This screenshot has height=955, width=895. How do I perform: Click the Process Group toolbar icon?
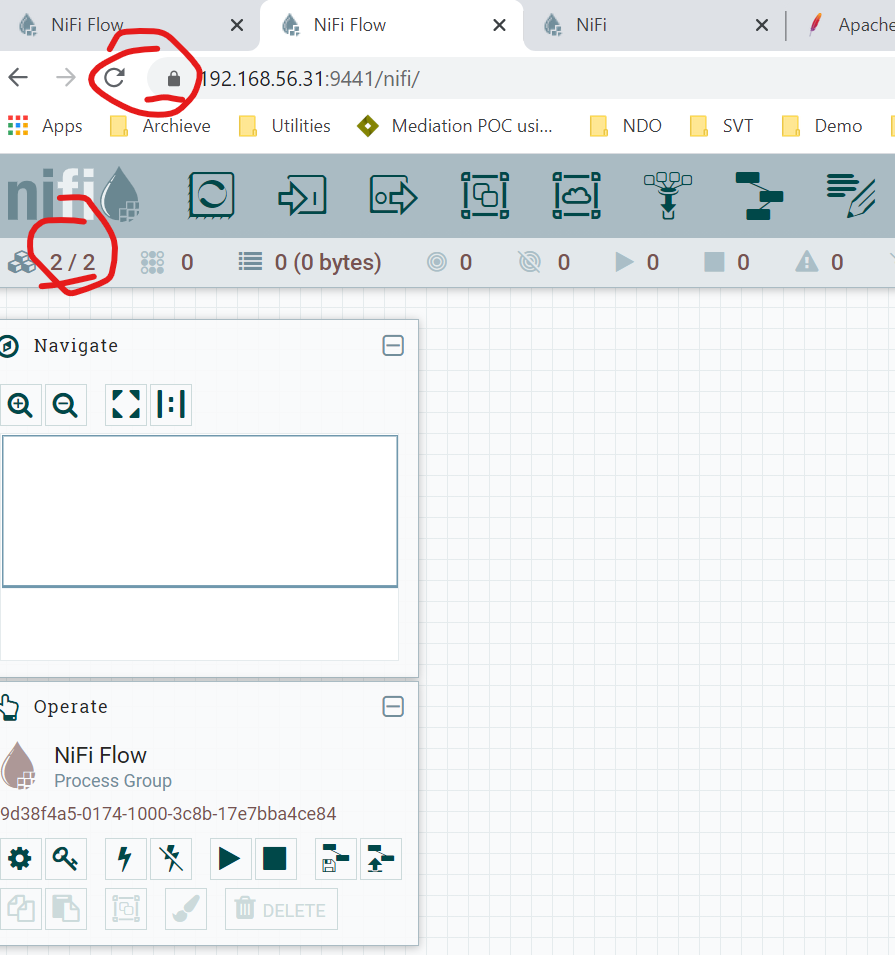click(x=485, y=196)
